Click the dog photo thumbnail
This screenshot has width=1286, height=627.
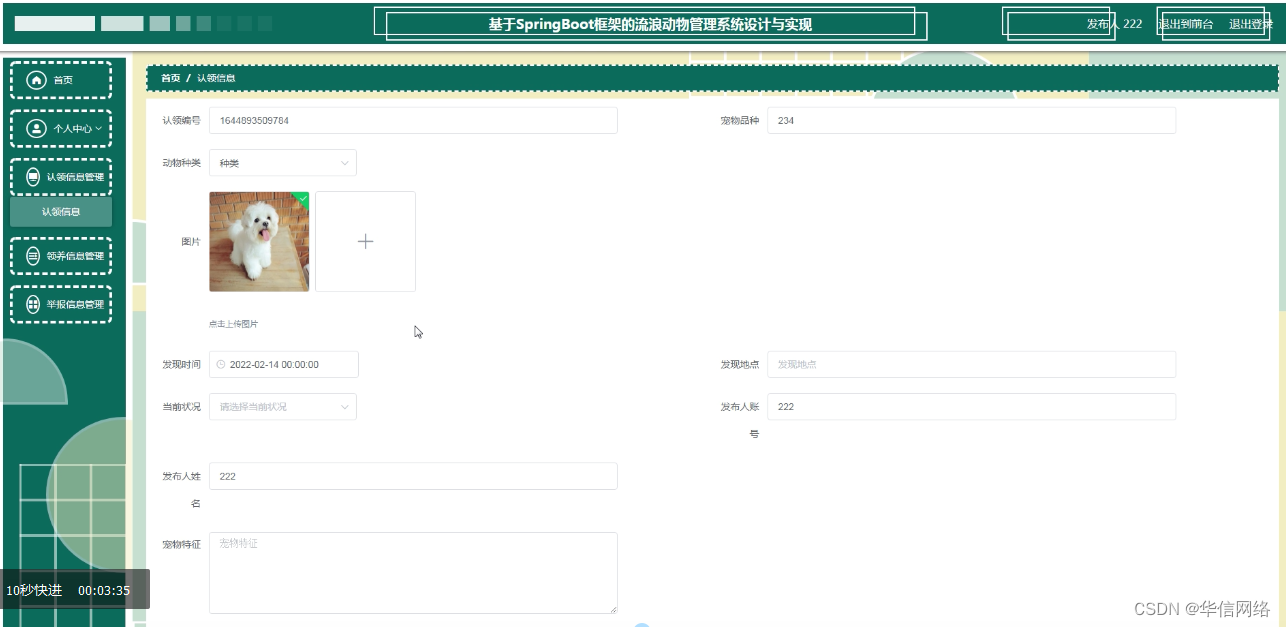click(258, 241)
